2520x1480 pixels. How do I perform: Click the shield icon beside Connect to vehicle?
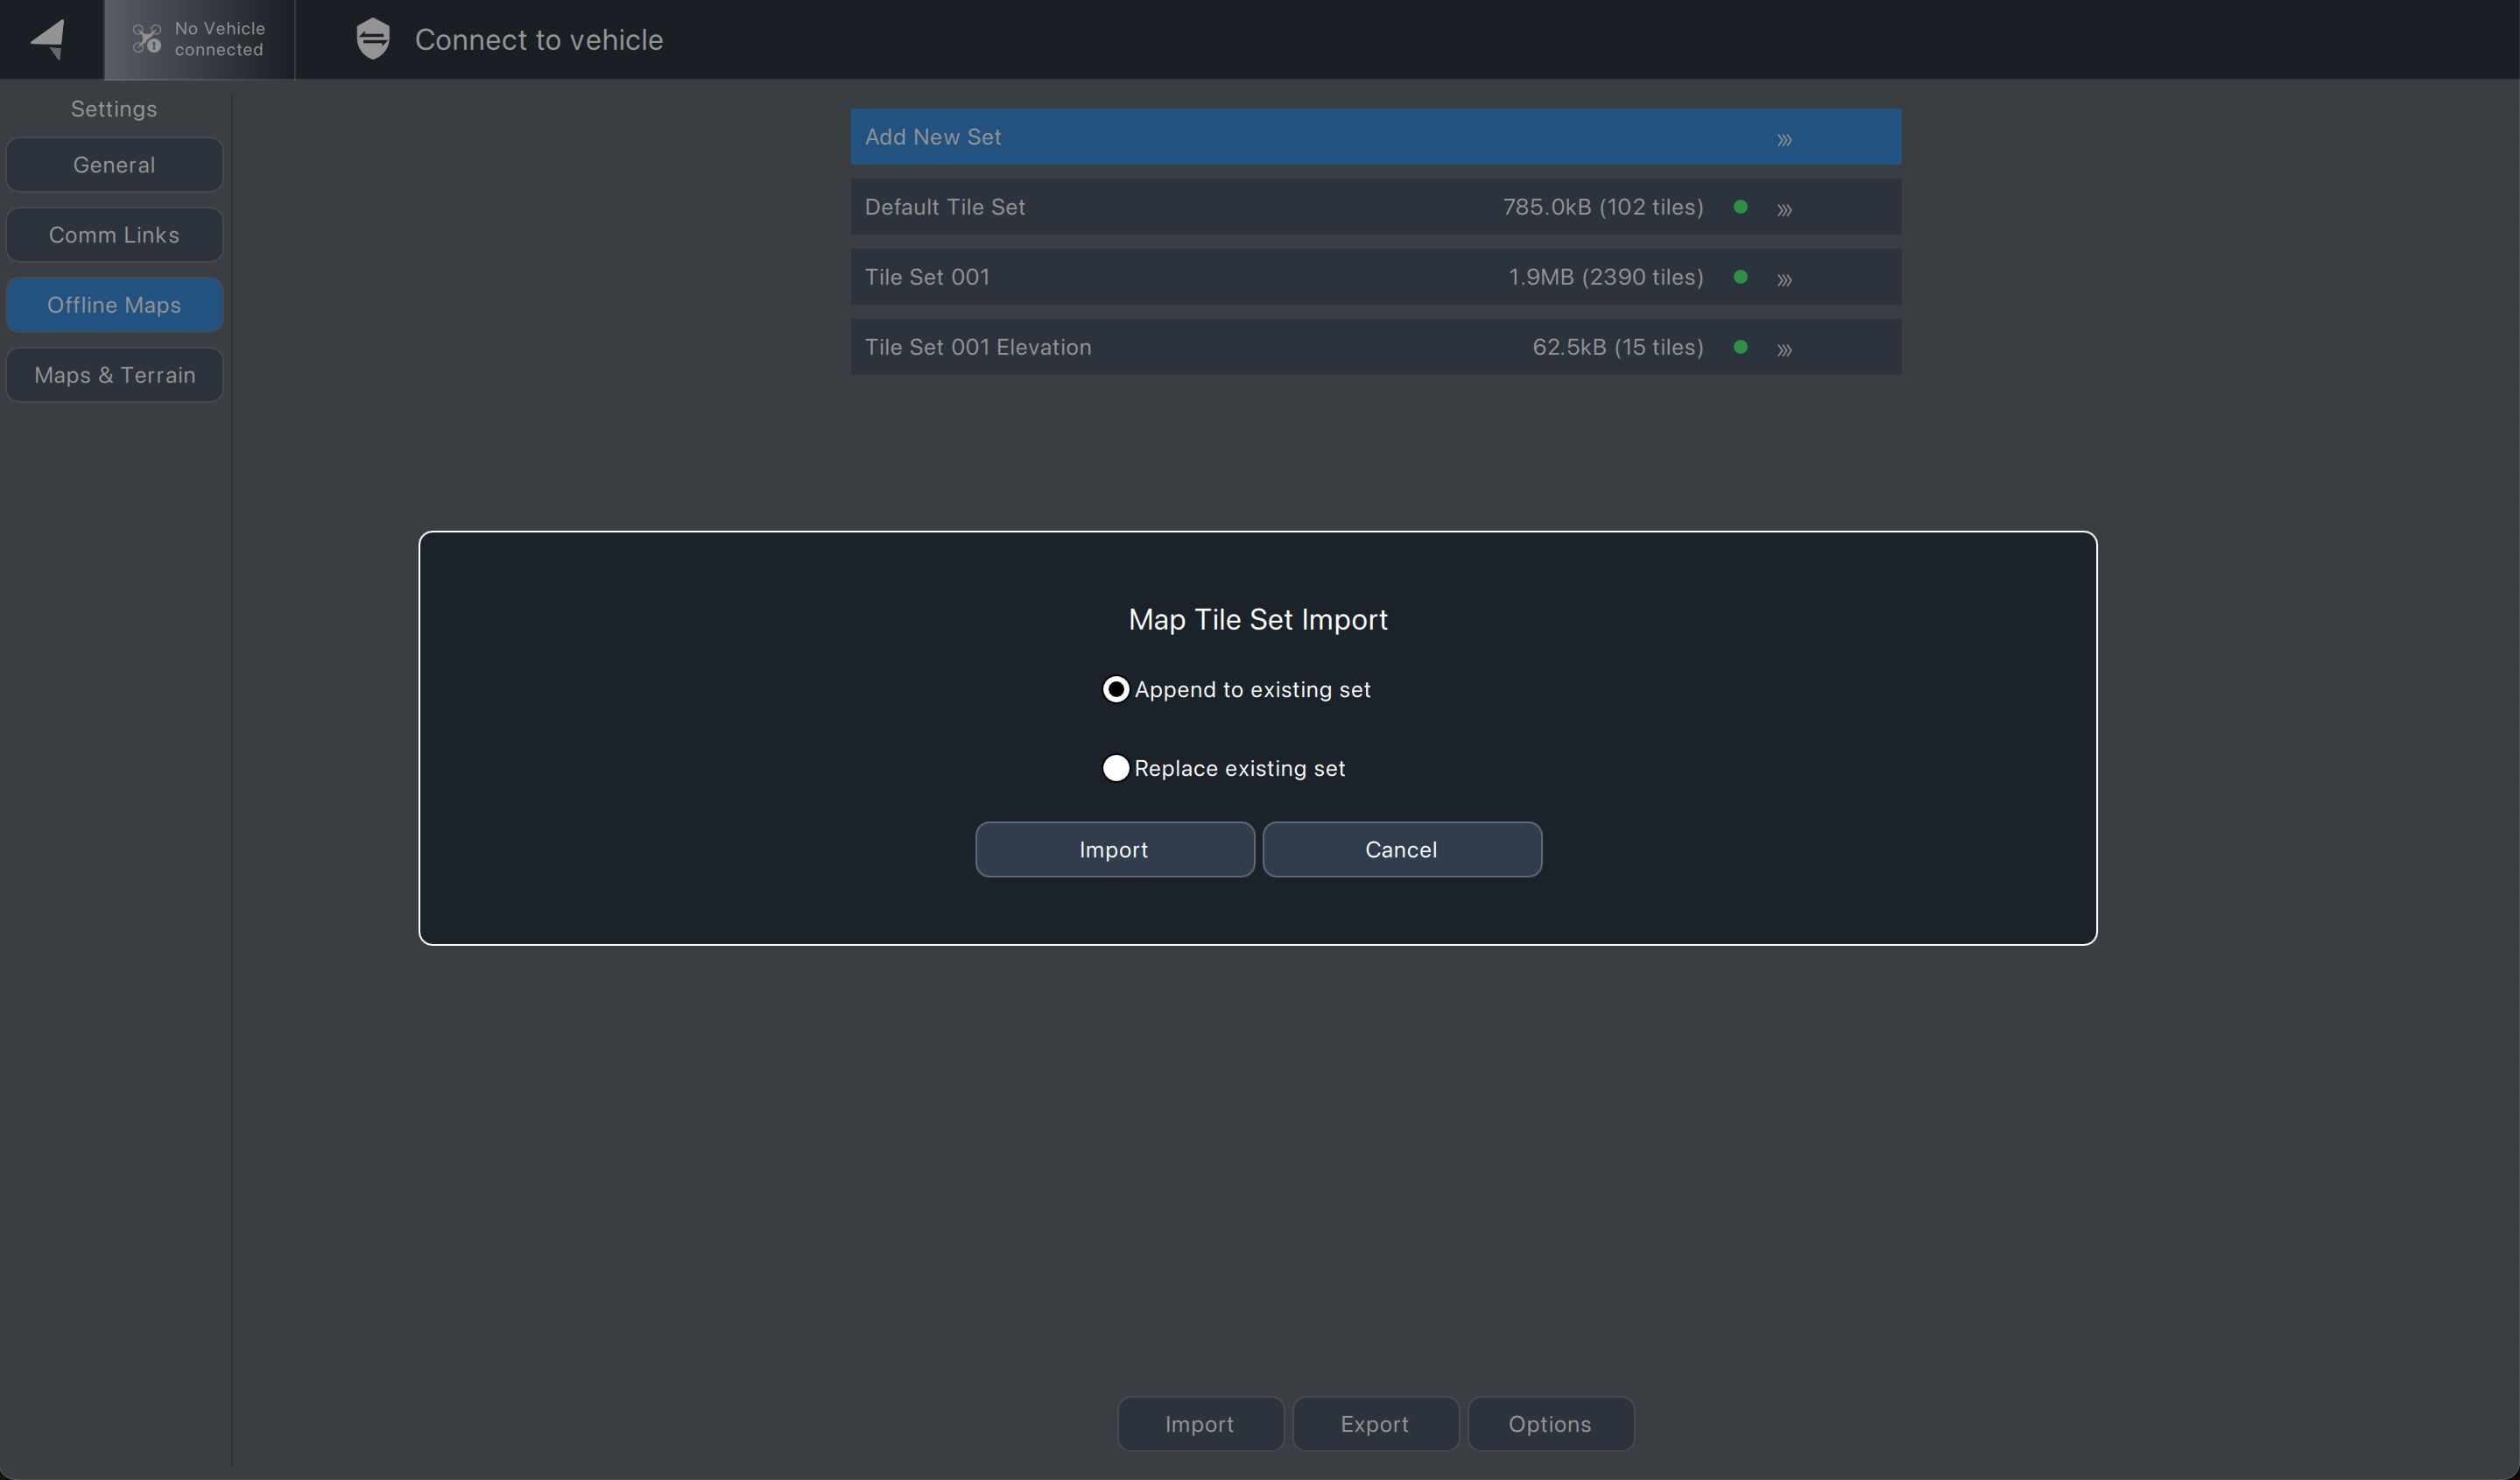pyautogui.click(x=373, y=39)
